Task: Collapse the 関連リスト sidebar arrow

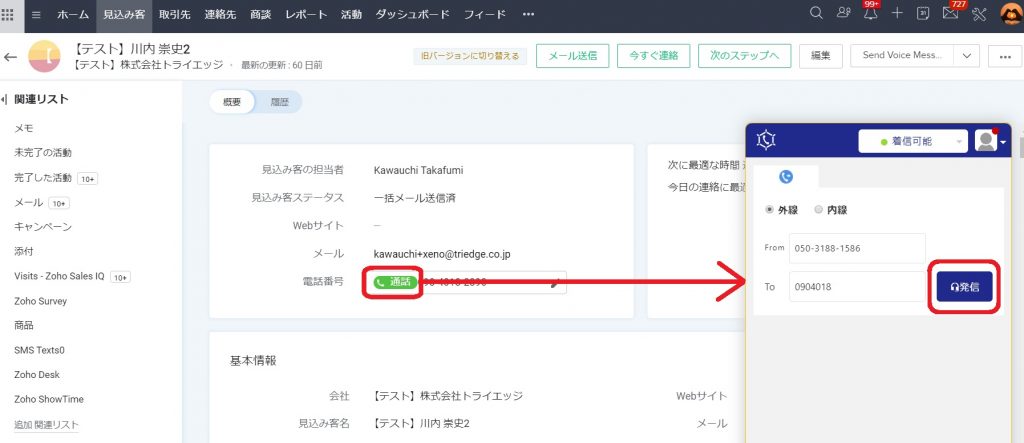Action: (x=5, y=99)
